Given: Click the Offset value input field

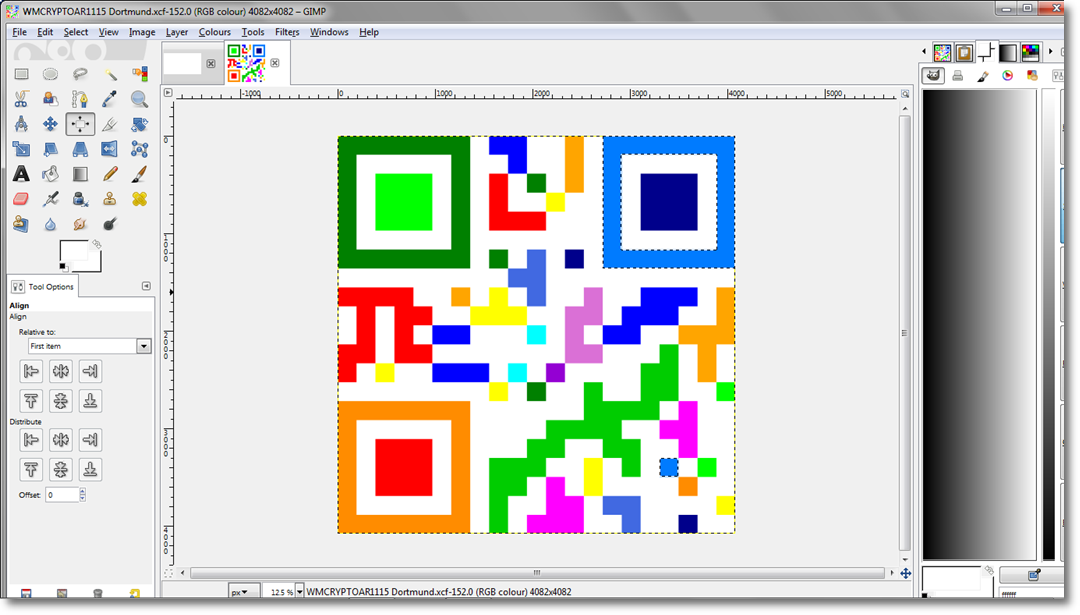Looking at the screenshot, I should tap(62, 495).
